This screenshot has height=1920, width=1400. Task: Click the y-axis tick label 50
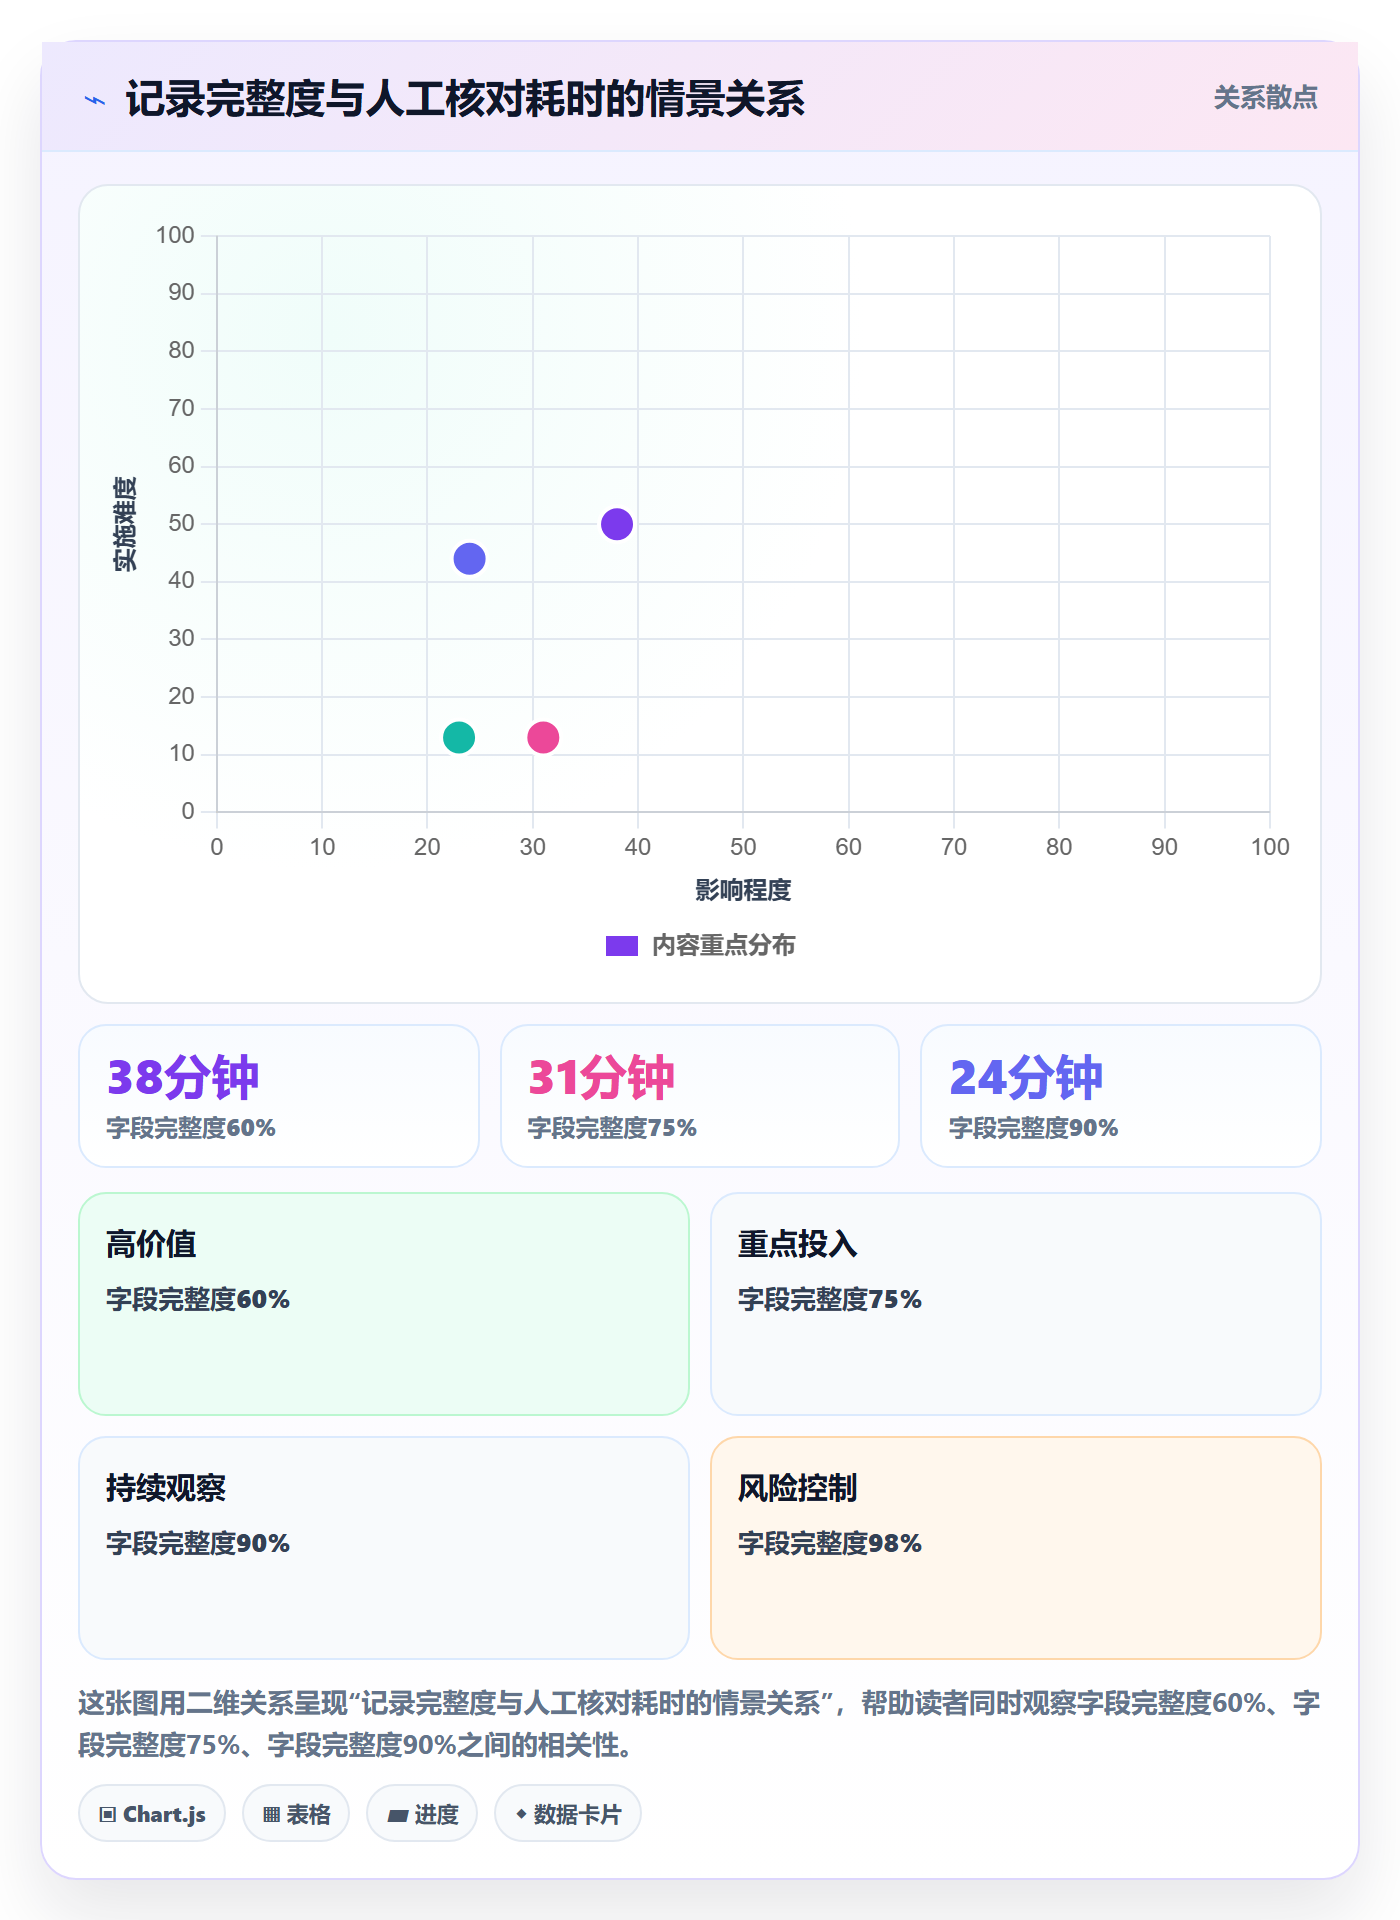click(181, 523)
